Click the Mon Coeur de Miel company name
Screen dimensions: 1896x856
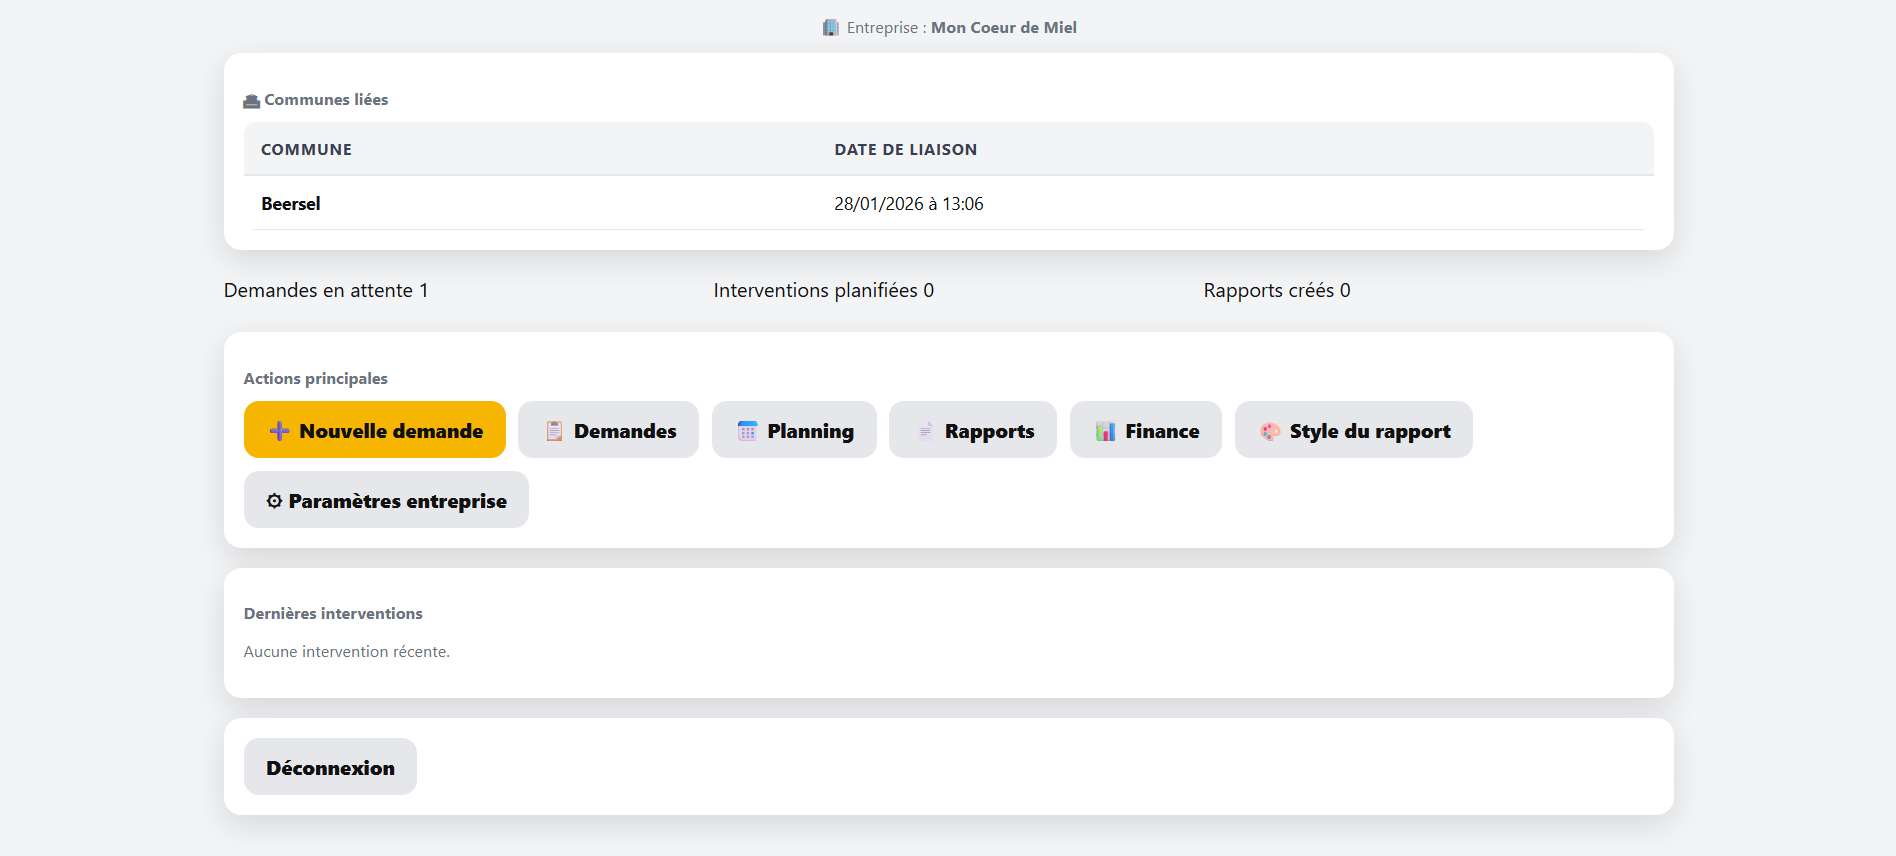(x=1003, y=28)
